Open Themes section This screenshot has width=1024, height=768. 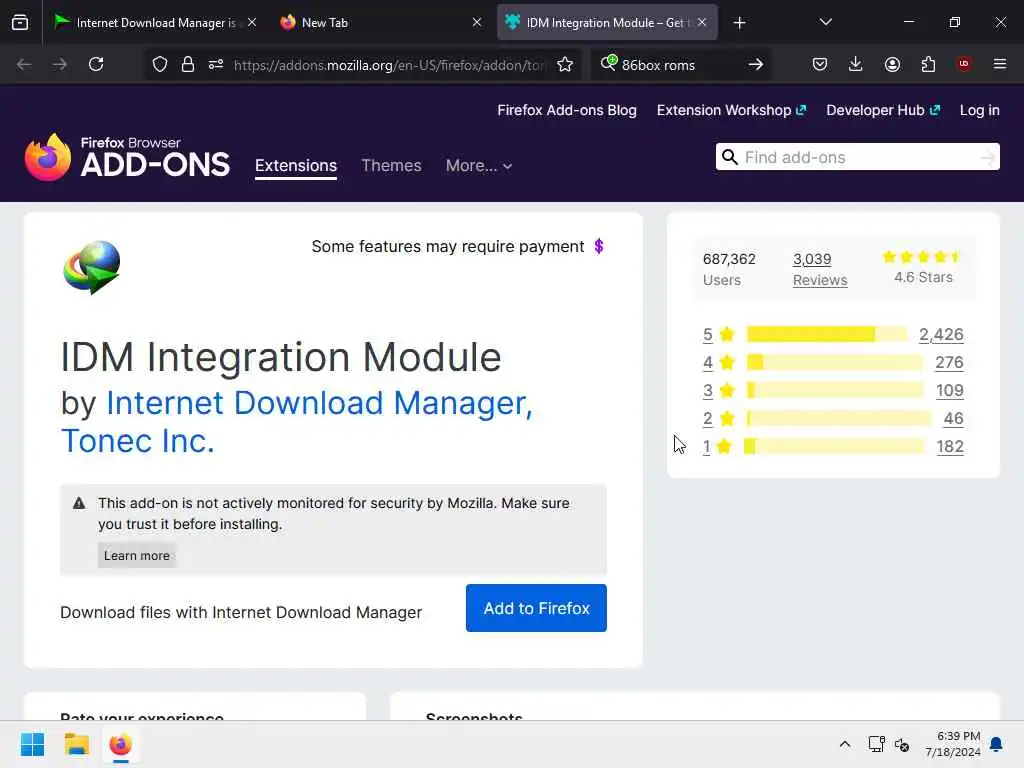[391, 166]
